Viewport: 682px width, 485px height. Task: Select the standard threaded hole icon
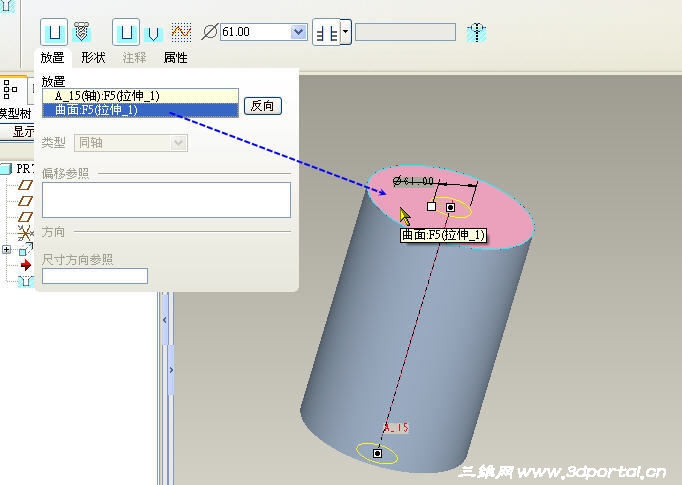[x=81, y=32]
